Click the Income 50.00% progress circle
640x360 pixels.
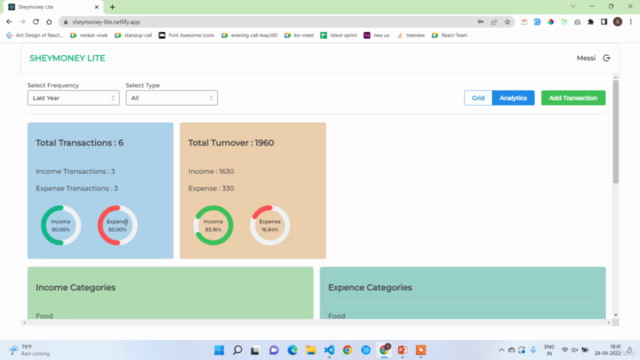tap(61, 225)
